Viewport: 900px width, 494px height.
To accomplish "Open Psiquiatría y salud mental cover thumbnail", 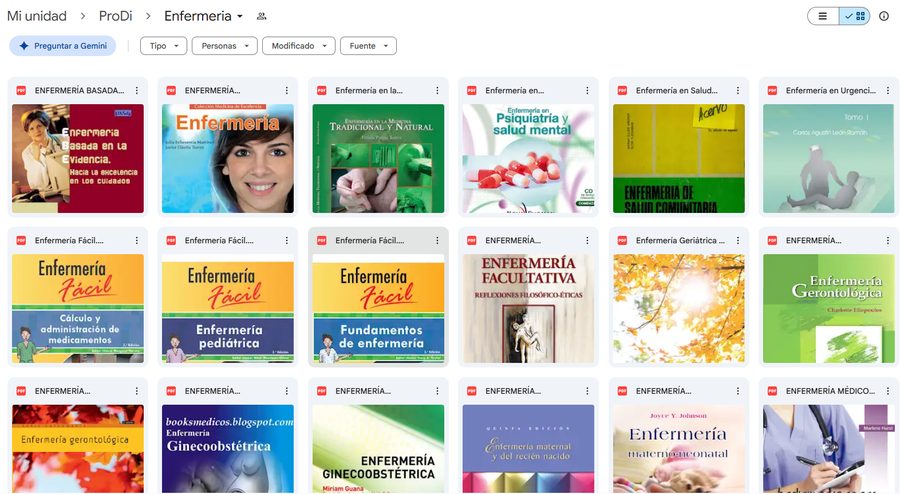I will [x=529, y=158].
